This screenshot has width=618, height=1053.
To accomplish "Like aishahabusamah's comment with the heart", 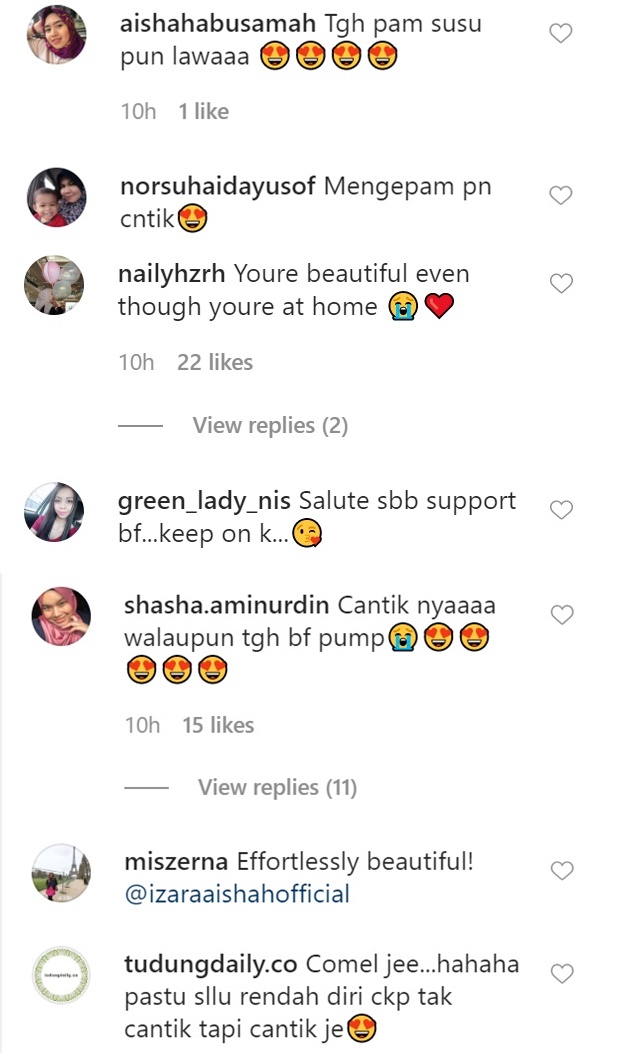I will (x=561, y=33).
